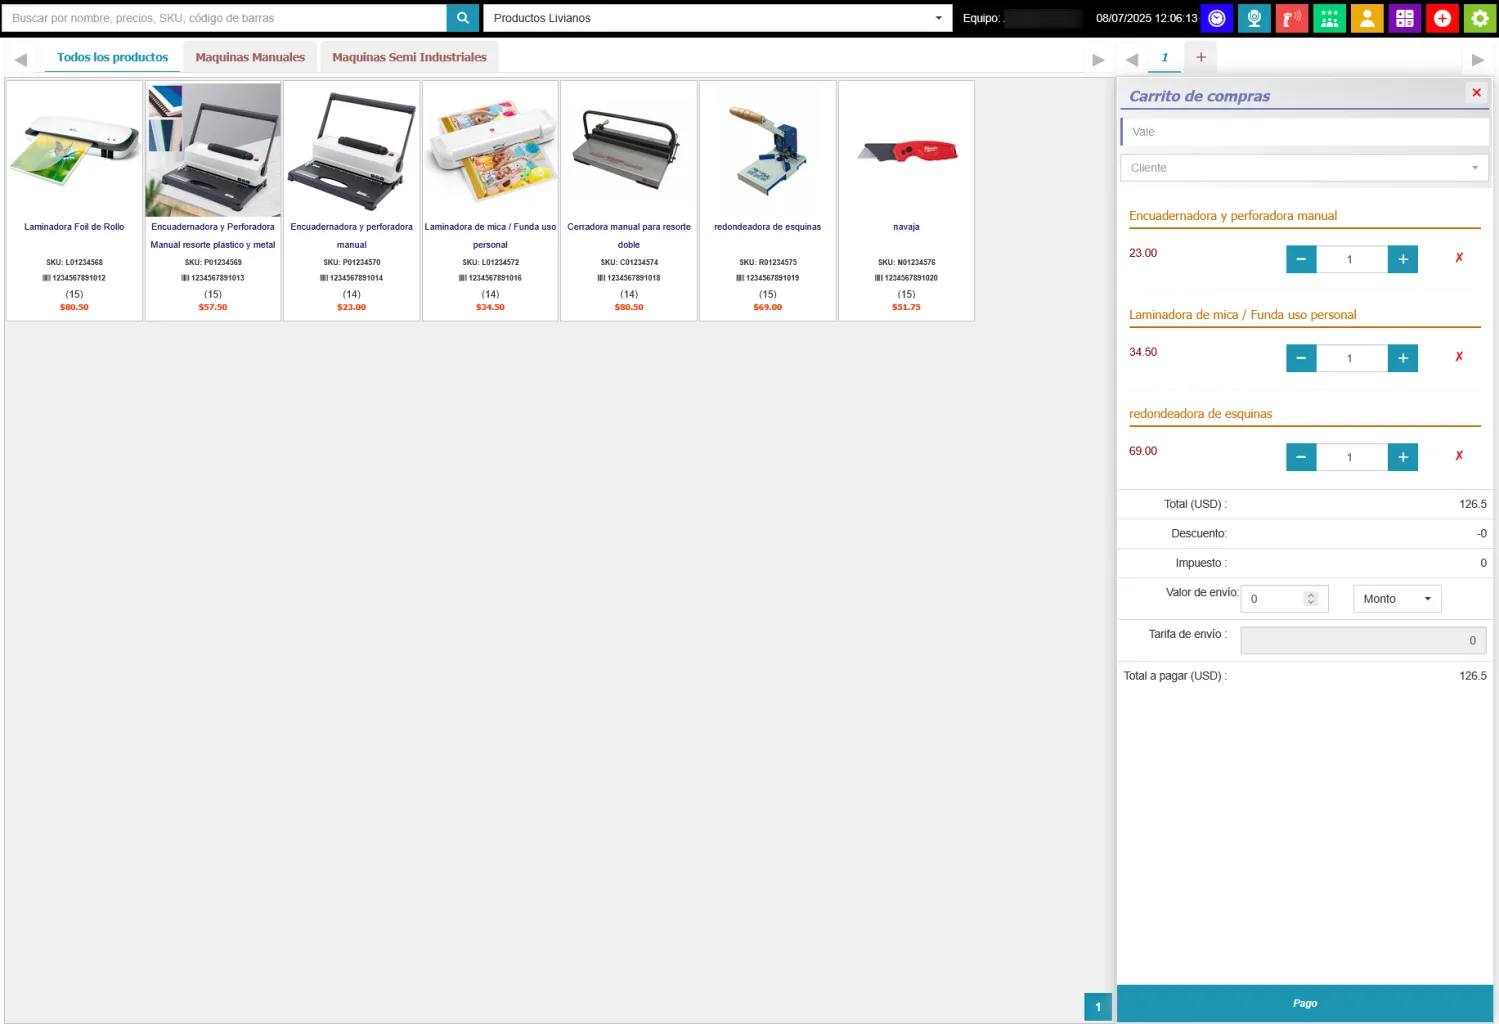Increase Encuadernadora y perforadora manual quantity
Image resolution: width=1499 pixels, height=1024 pixels.
coord(1403,259)
